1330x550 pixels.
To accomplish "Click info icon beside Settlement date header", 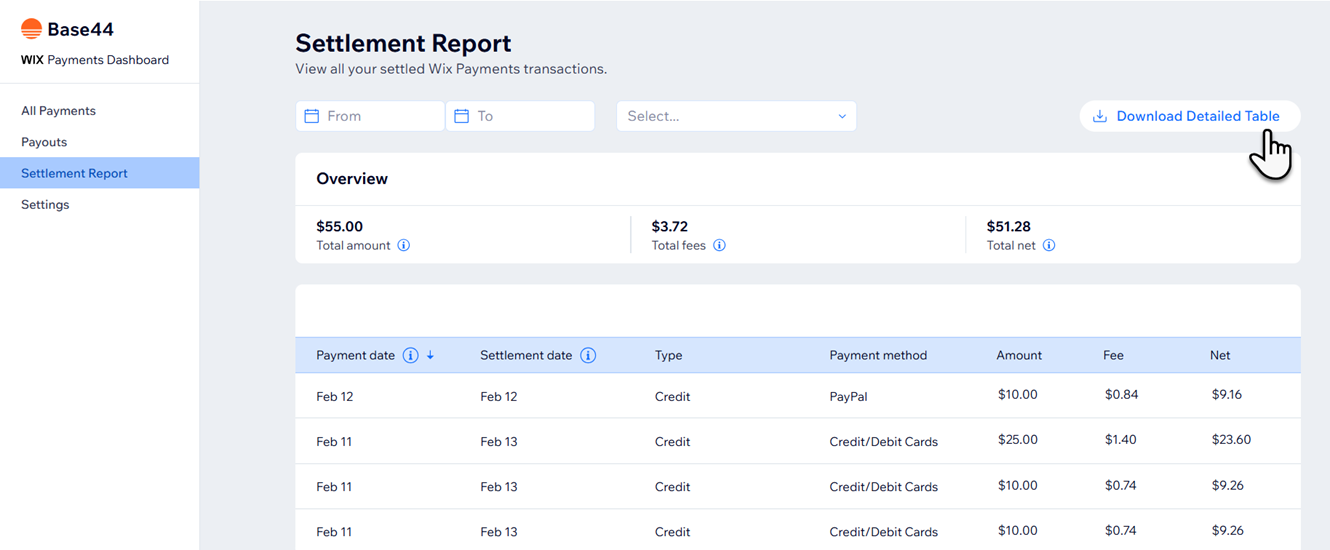I will [x=588, y=355].
